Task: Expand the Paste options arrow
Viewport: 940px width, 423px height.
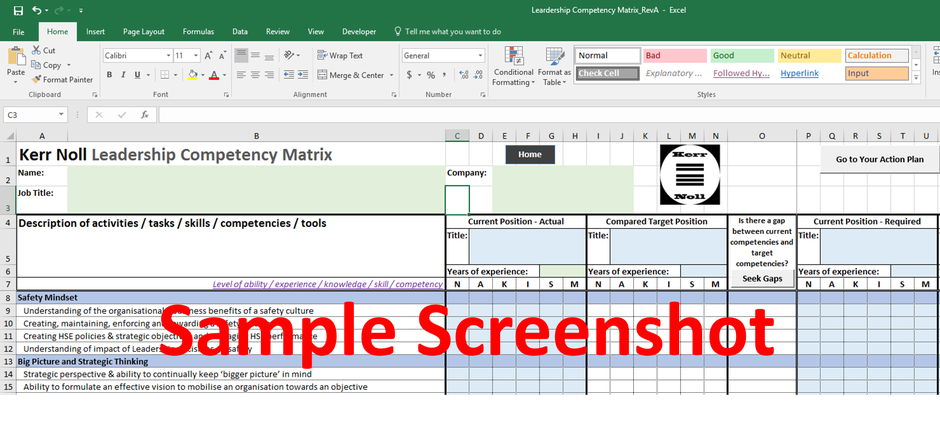Action: 16,81
